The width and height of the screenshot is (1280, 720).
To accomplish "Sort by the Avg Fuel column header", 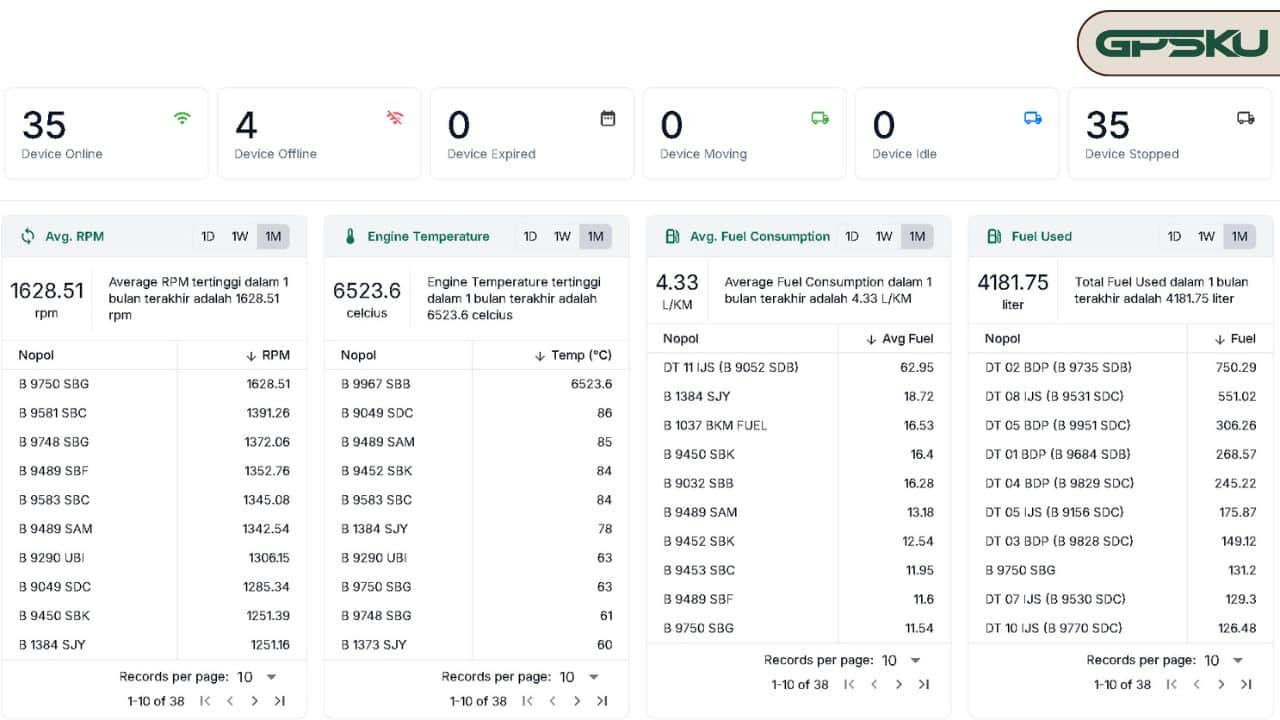I will click(x=899, y=339).
